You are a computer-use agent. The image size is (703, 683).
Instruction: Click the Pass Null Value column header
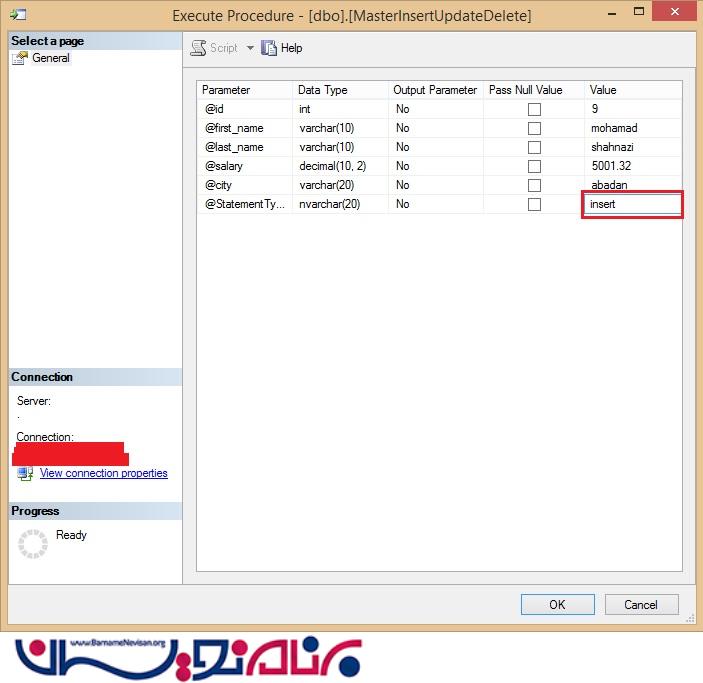point(534,90)
